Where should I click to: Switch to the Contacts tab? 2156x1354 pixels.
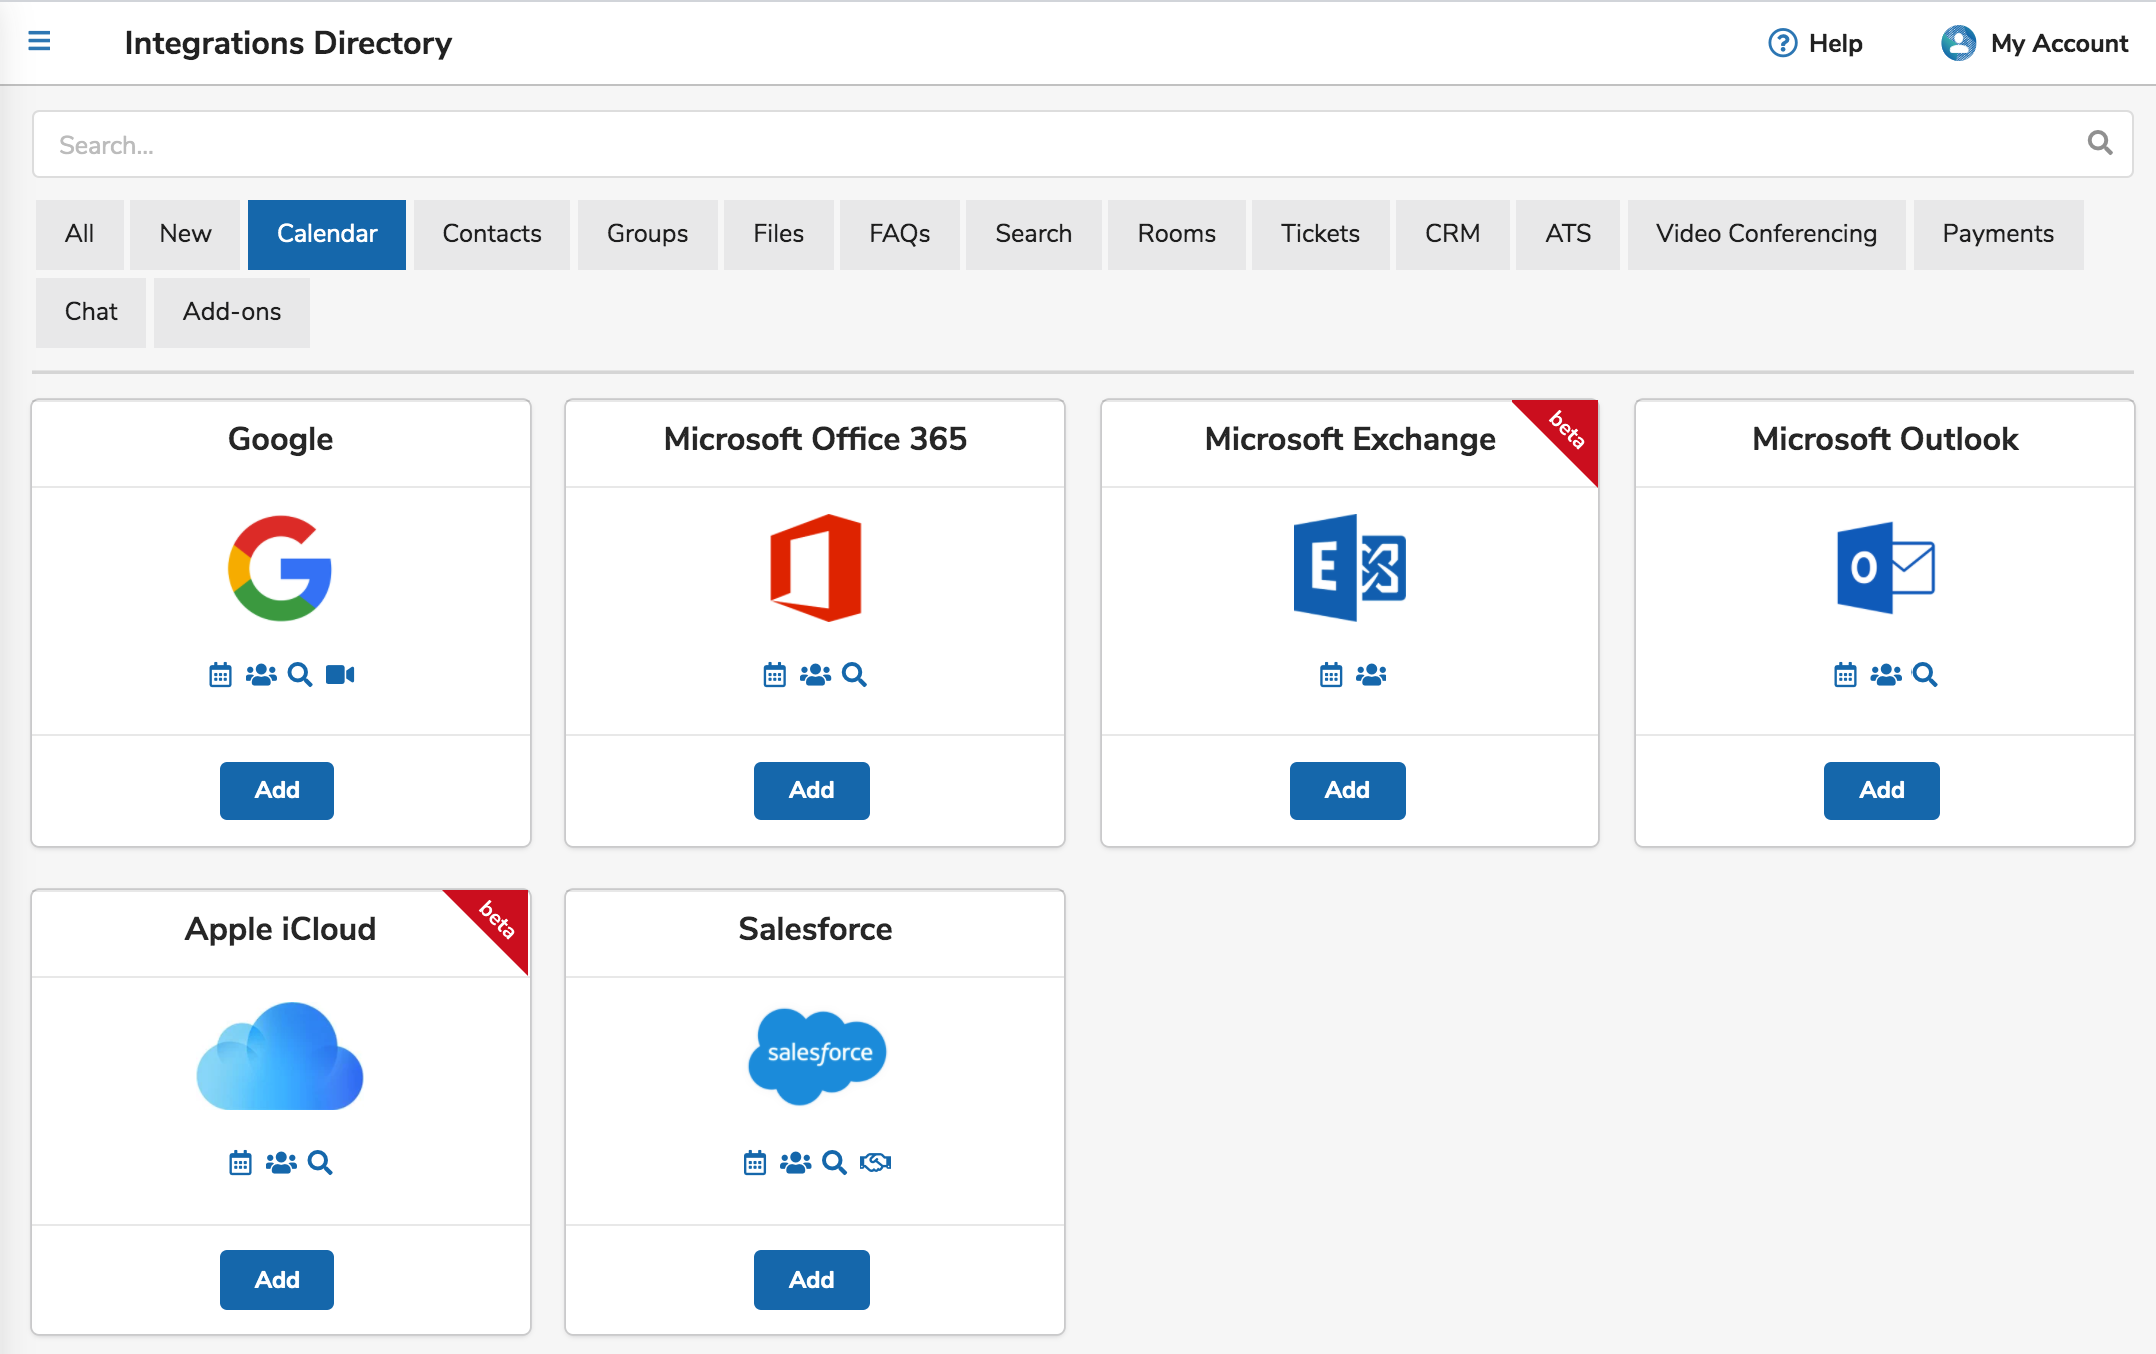(492, 234)
